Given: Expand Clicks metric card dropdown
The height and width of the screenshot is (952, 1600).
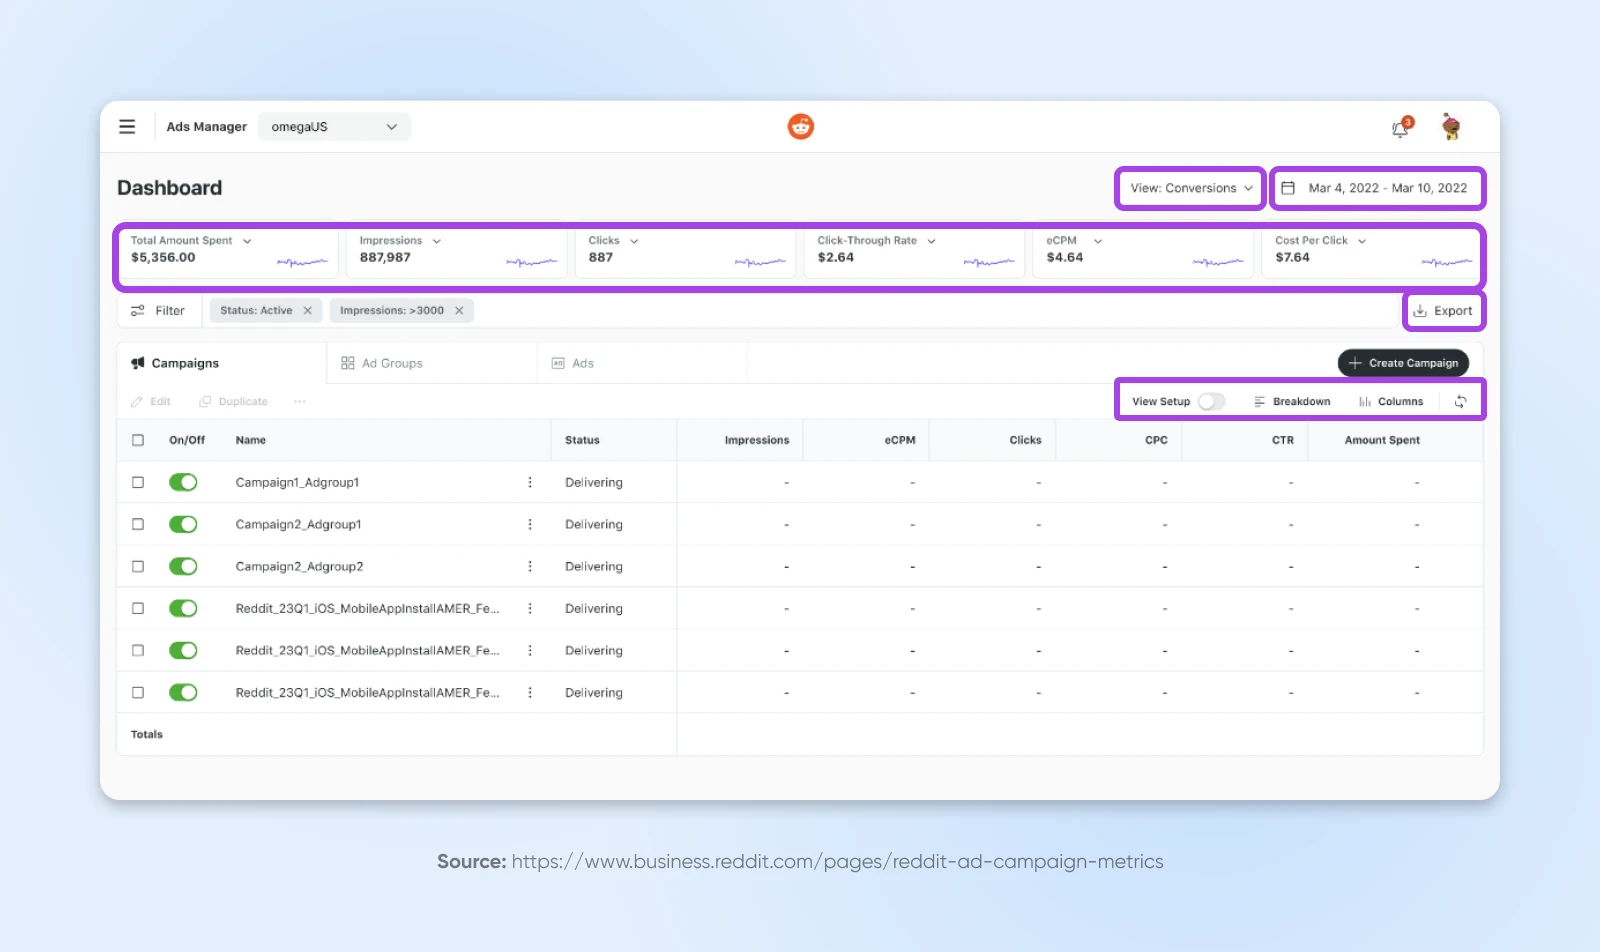Looking at the screenshot, I should point(634,241).
